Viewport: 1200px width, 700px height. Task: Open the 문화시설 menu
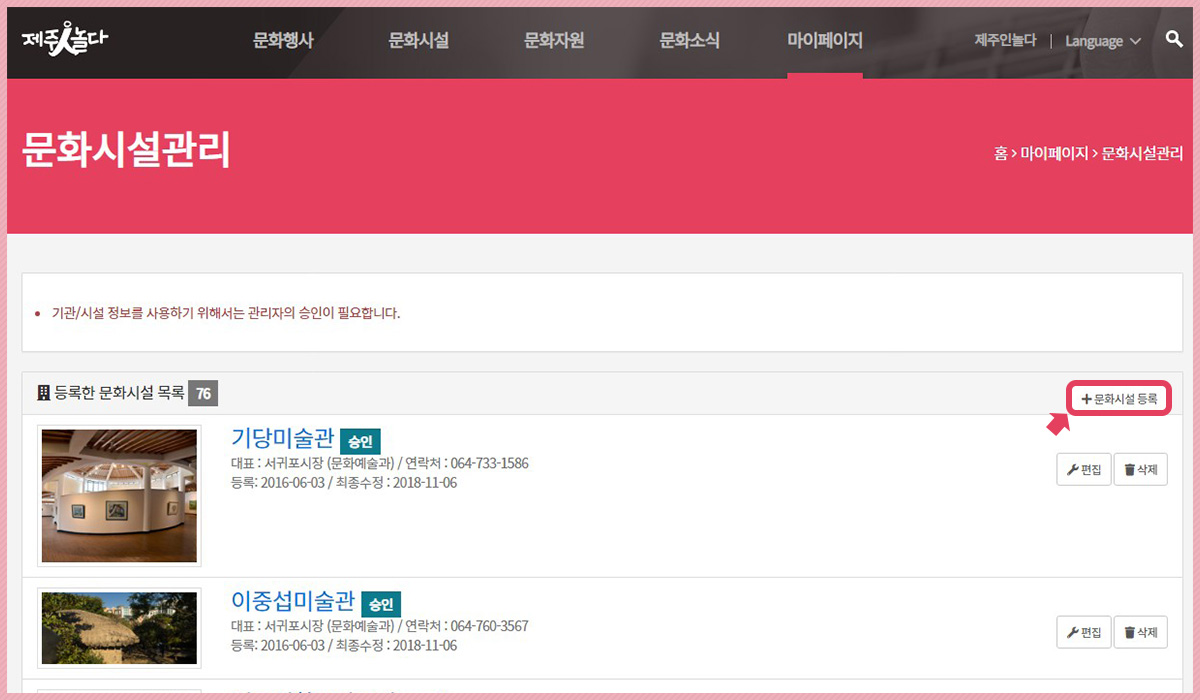click(x=418, y=41)
